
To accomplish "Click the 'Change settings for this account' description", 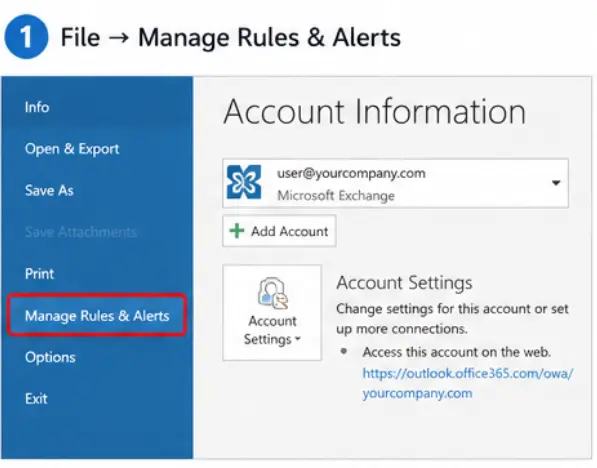I will pos(452,318).
